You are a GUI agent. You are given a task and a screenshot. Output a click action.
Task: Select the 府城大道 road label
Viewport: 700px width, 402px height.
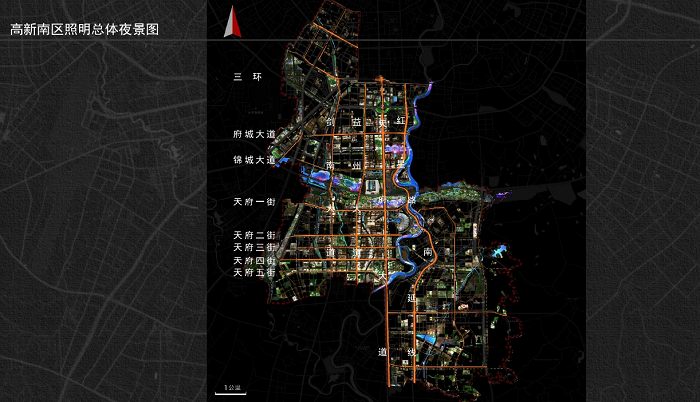point(253,133)
